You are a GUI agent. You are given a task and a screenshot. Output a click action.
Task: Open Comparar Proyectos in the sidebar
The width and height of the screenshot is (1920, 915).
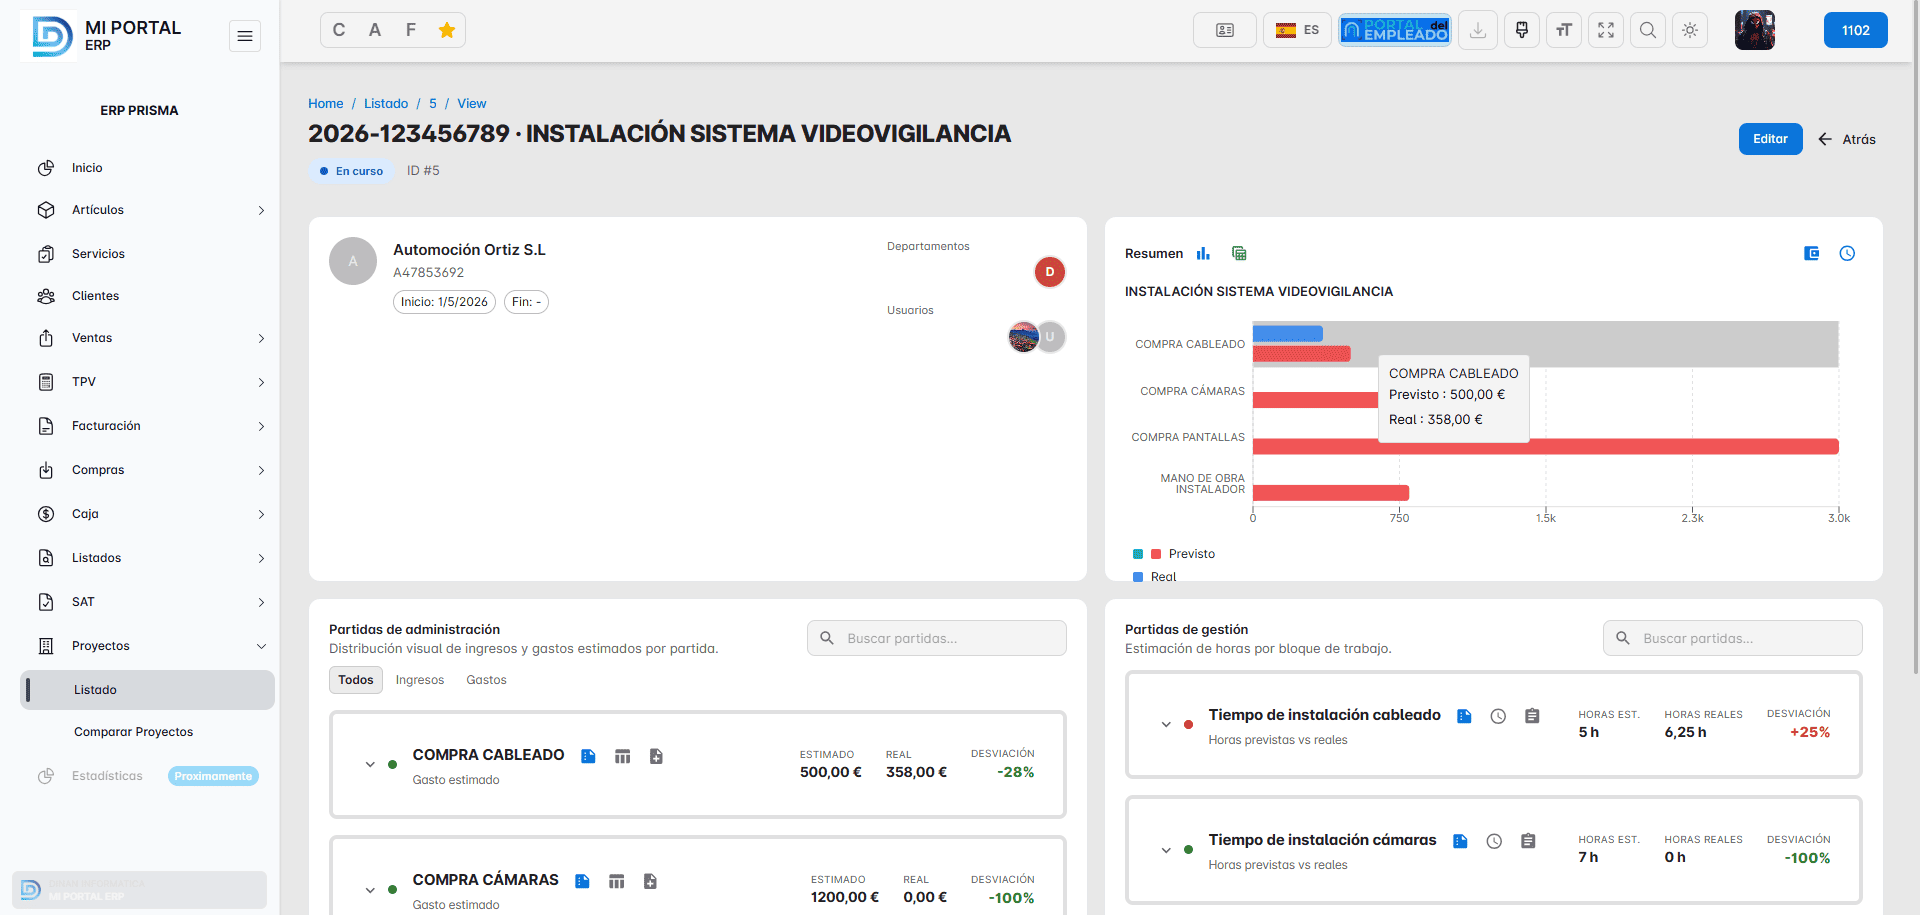134,732
